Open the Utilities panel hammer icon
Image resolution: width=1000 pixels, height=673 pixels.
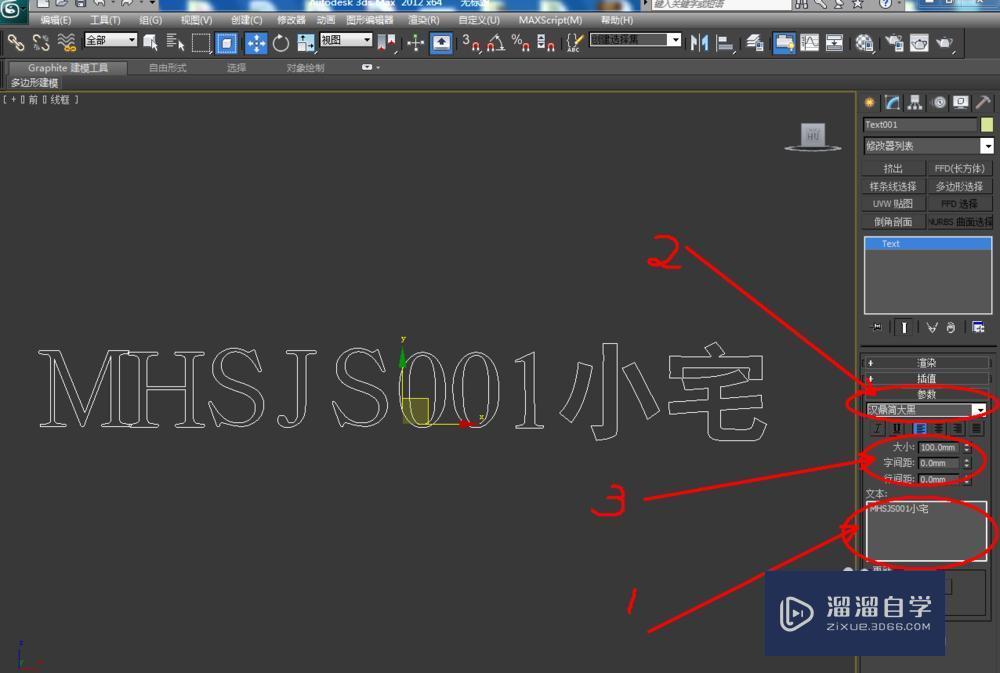[x=983, y=101]
